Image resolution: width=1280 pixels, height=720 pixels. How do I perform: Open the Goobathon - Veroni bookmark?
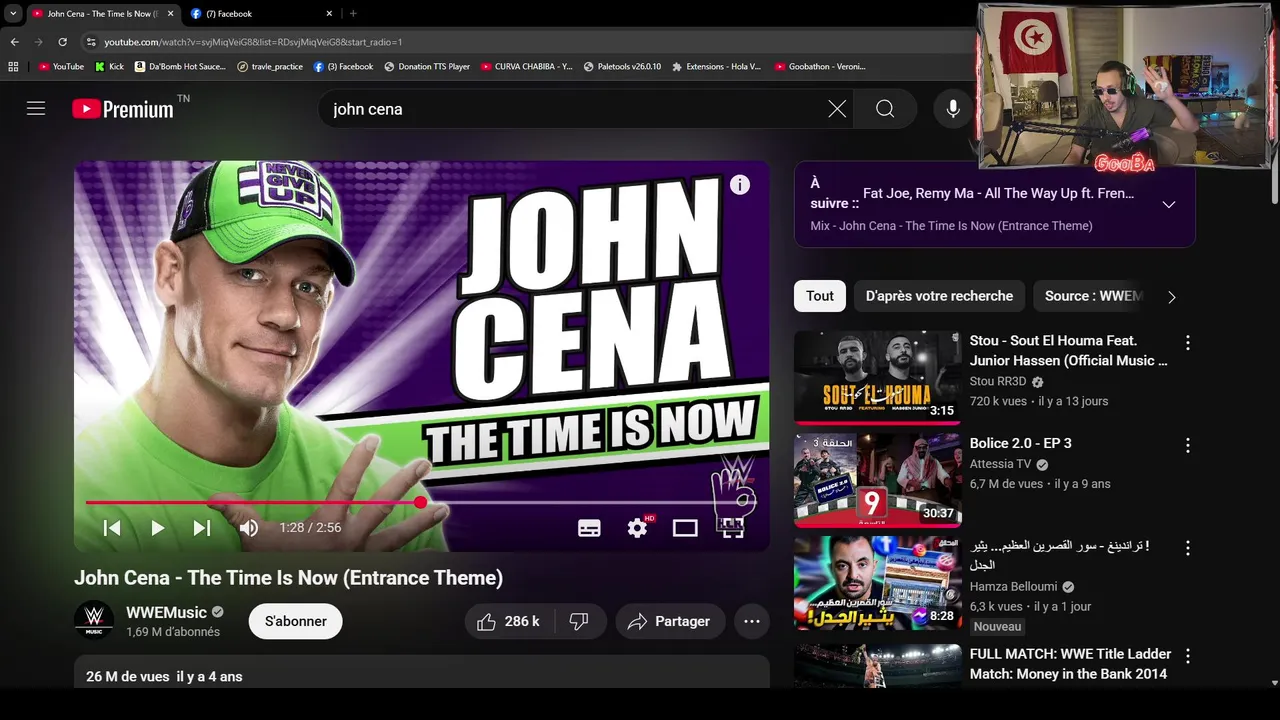pyautogui.click(x=820, y=67)
